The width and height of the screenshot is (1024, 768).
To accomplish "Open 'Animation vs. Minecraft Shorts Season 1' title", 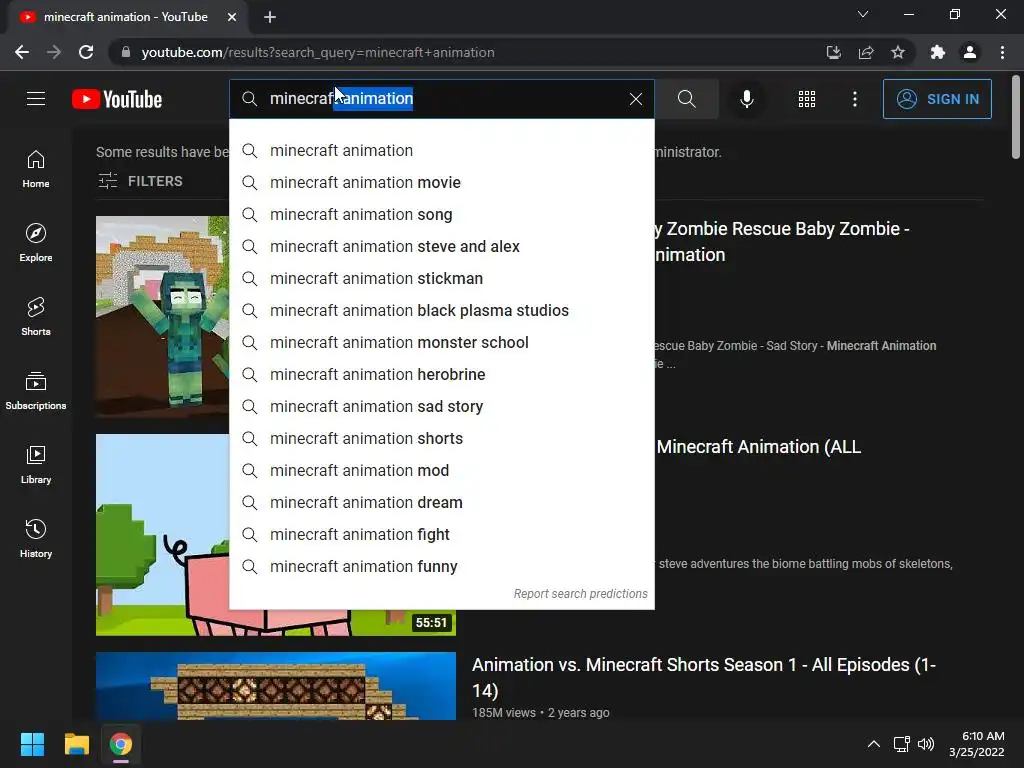I will (703, 677).
